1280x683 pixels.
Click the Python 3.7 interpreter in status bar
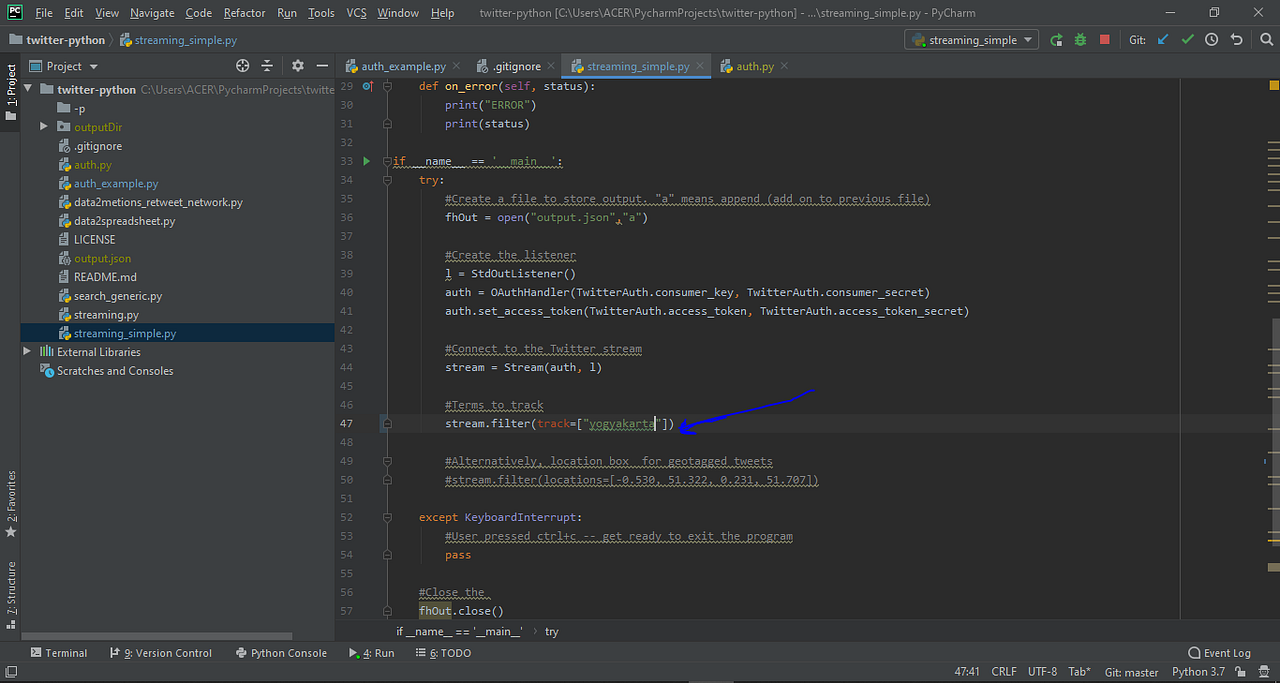[1197, 671]
